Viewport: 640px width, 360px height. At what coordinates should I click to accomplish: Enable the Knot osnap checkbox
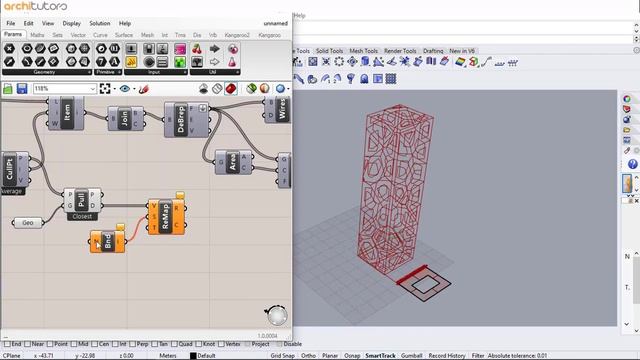coord(199,344)
